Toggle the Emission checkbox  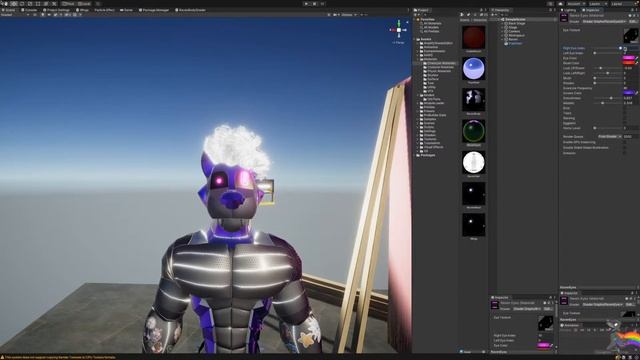point(624,153)
